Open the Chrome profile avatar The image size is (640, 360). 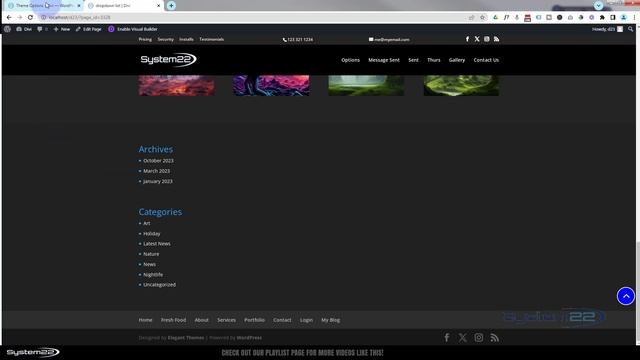point(623,18)
